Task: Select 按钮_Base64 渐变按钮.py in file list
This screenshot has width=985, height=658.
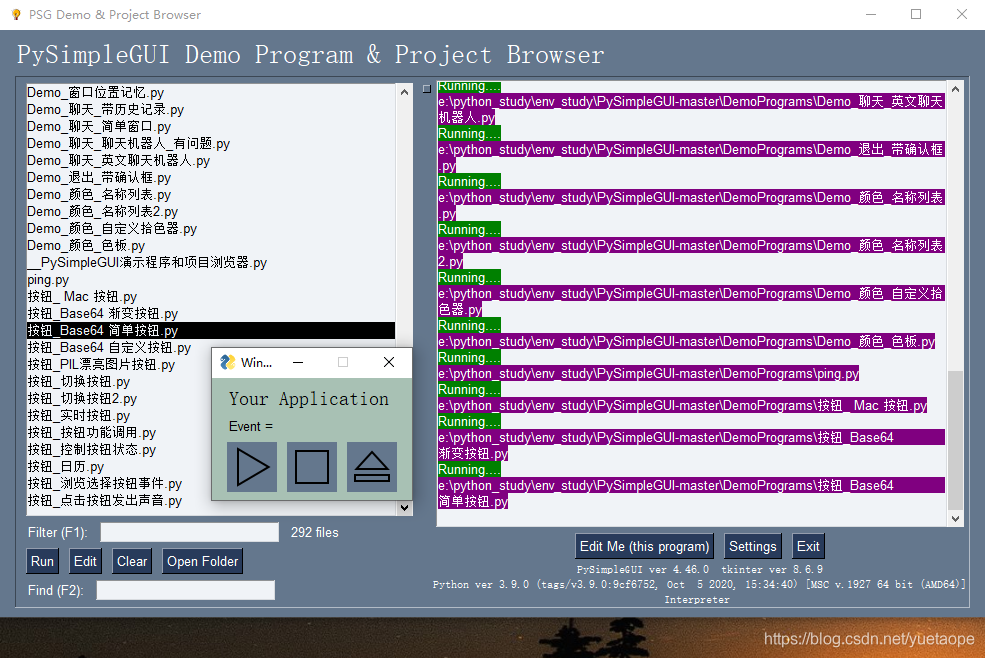Action: coord(211,313)
